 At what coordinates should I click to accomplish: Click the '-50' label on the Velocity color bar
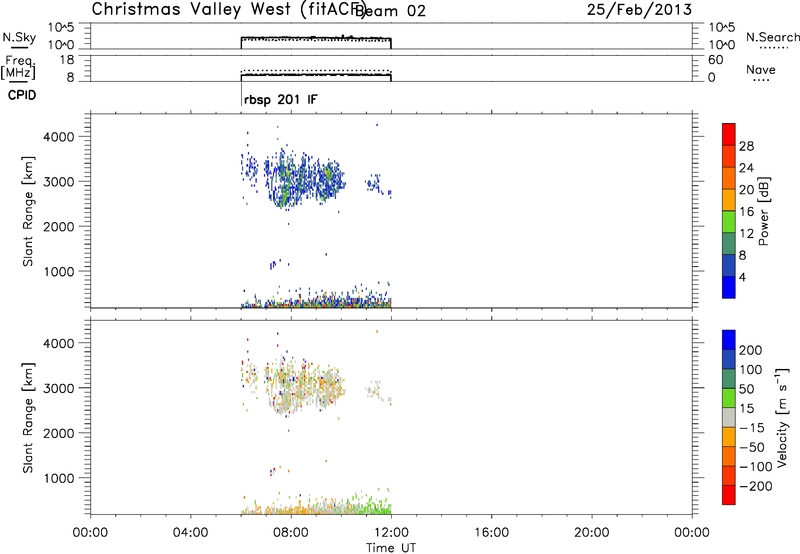click(752, 447)
